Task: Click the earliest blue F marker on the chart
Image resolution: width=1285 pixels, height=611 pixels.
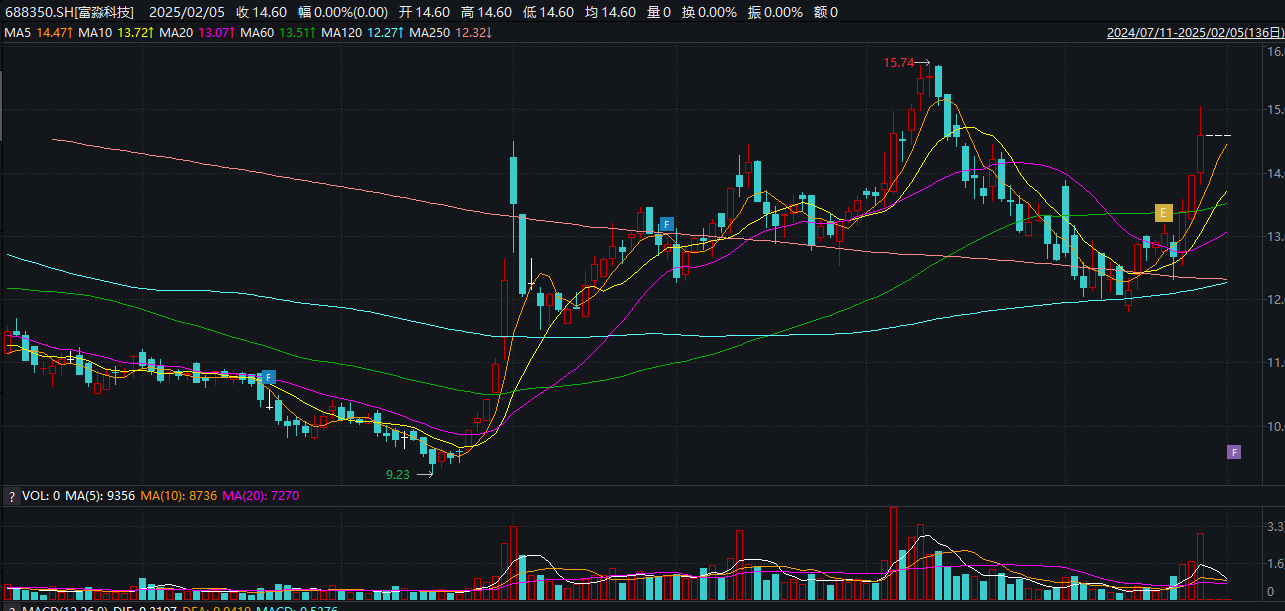Action: [268, 377]
